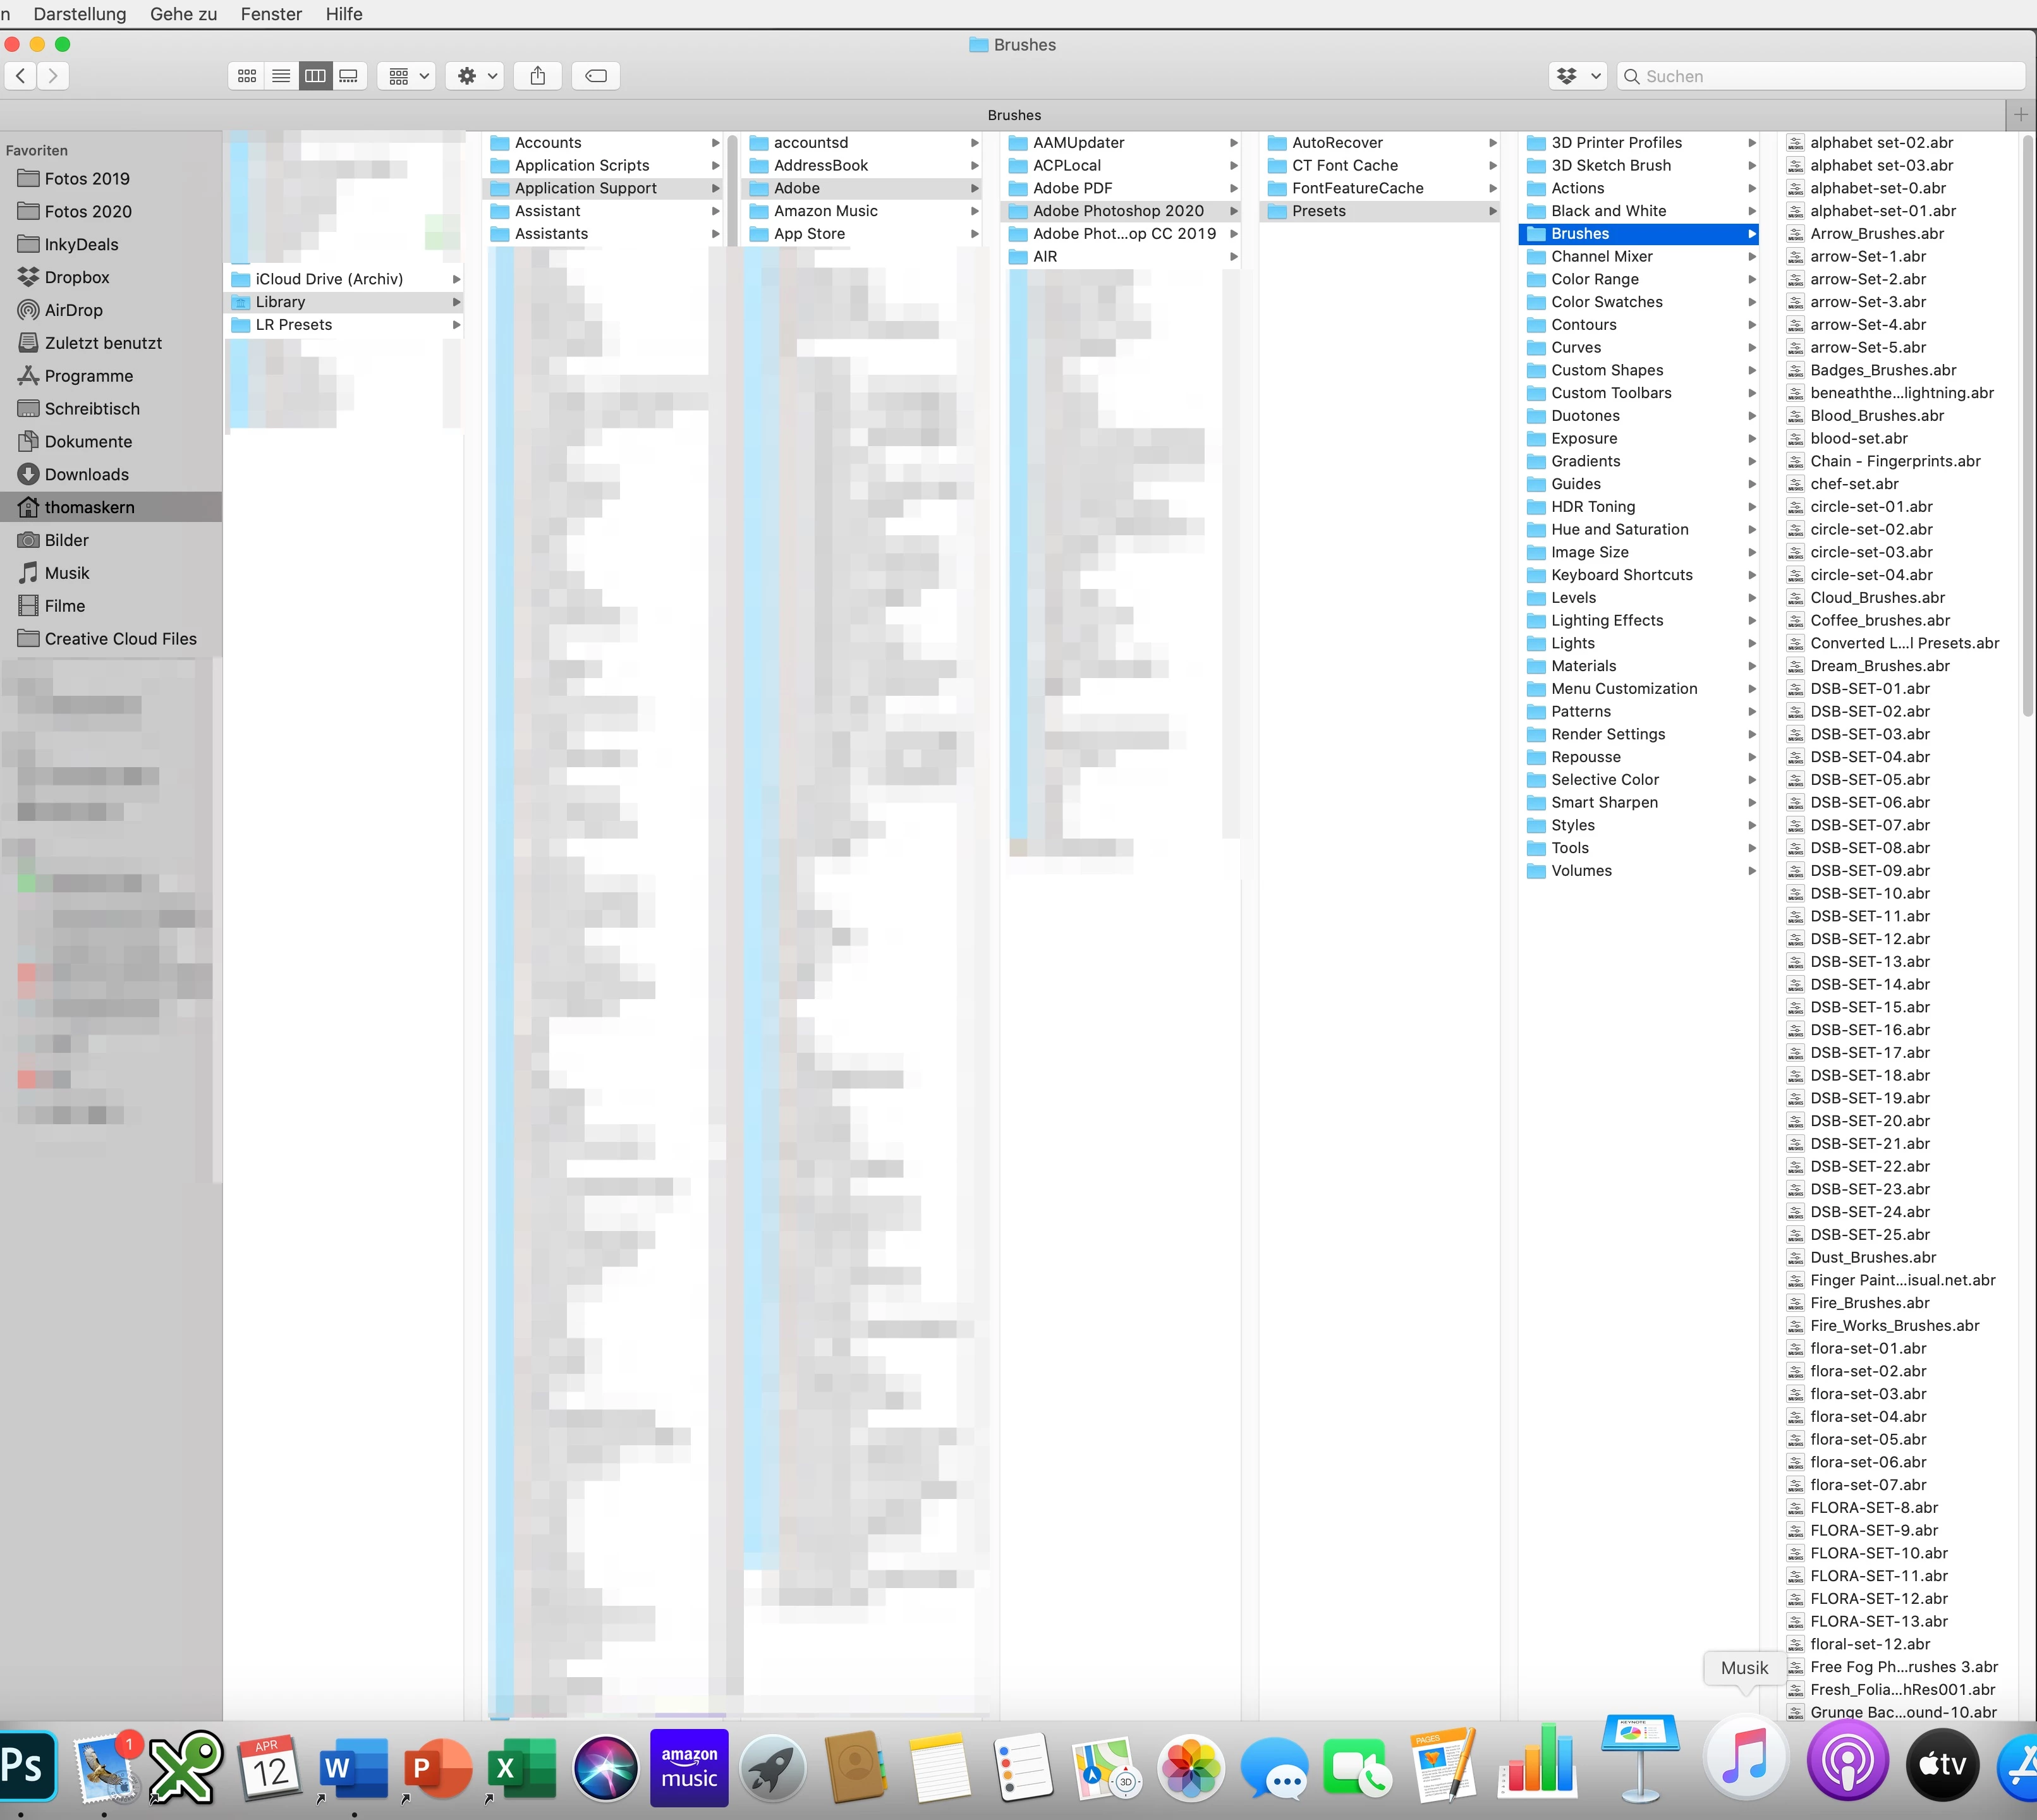
Task: Go back with the back arrow
Action: (21, 76)
